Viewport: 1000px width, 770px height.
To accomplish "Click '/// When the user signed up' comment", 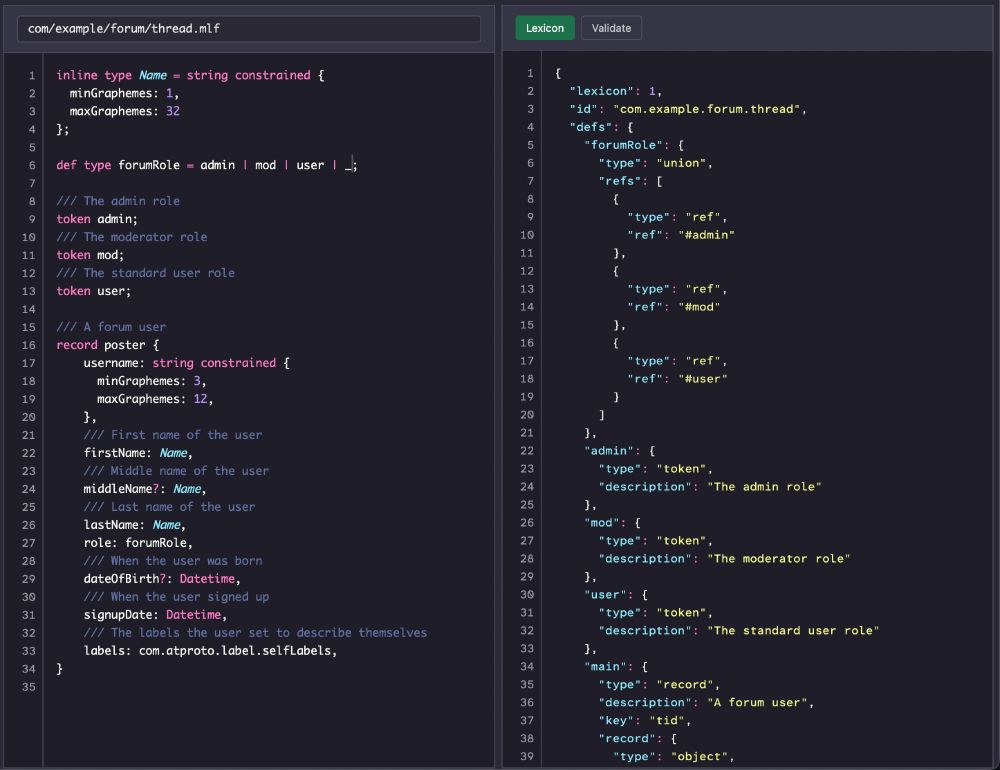I will point(176,597).
